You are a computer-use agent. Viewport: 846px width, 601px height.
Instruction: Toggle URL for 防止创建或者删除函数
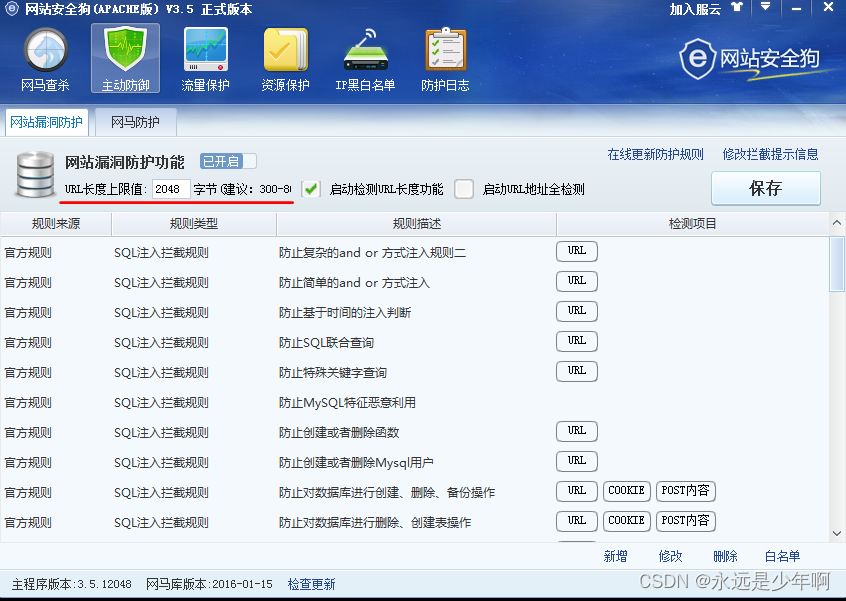[577, 432]
